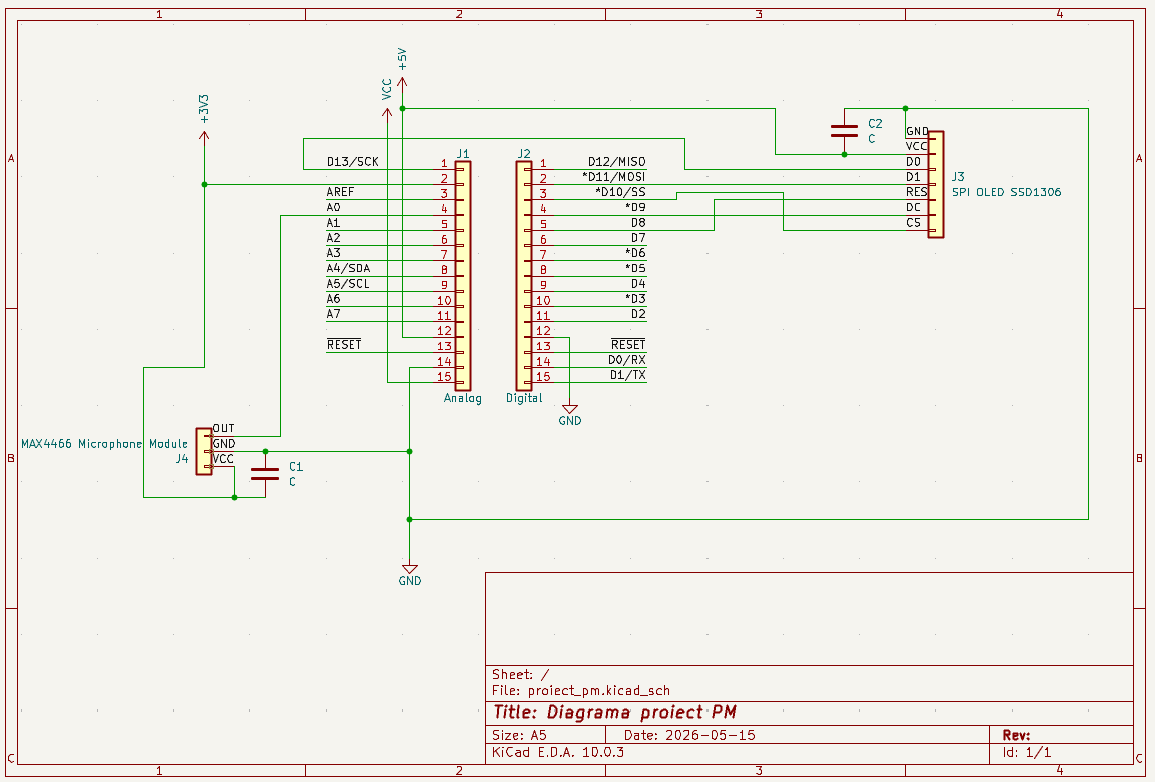The width and height of the screenshot is (1155, 782).
Task: Click the SPI OLED SSD1306 value text
Action: click(x=1006, y=192)
